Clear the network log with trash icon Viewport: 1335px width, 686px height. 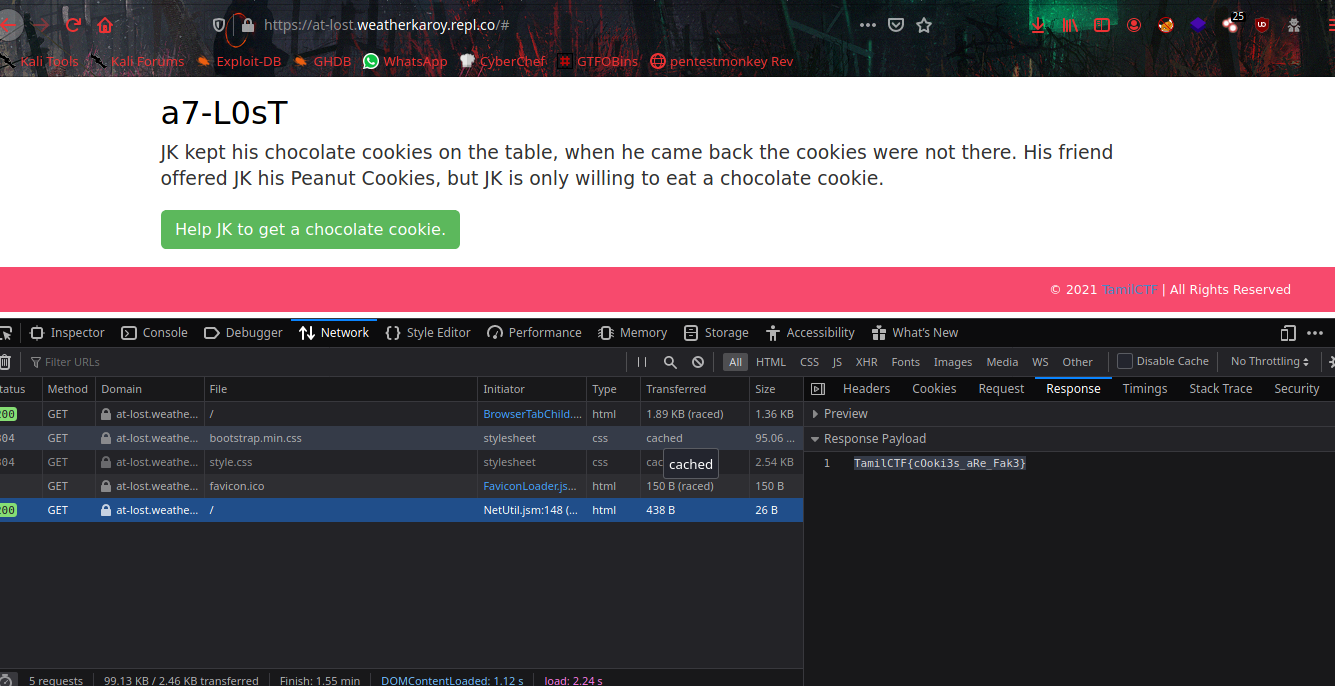pyautogui.click(x=6, y=362)
